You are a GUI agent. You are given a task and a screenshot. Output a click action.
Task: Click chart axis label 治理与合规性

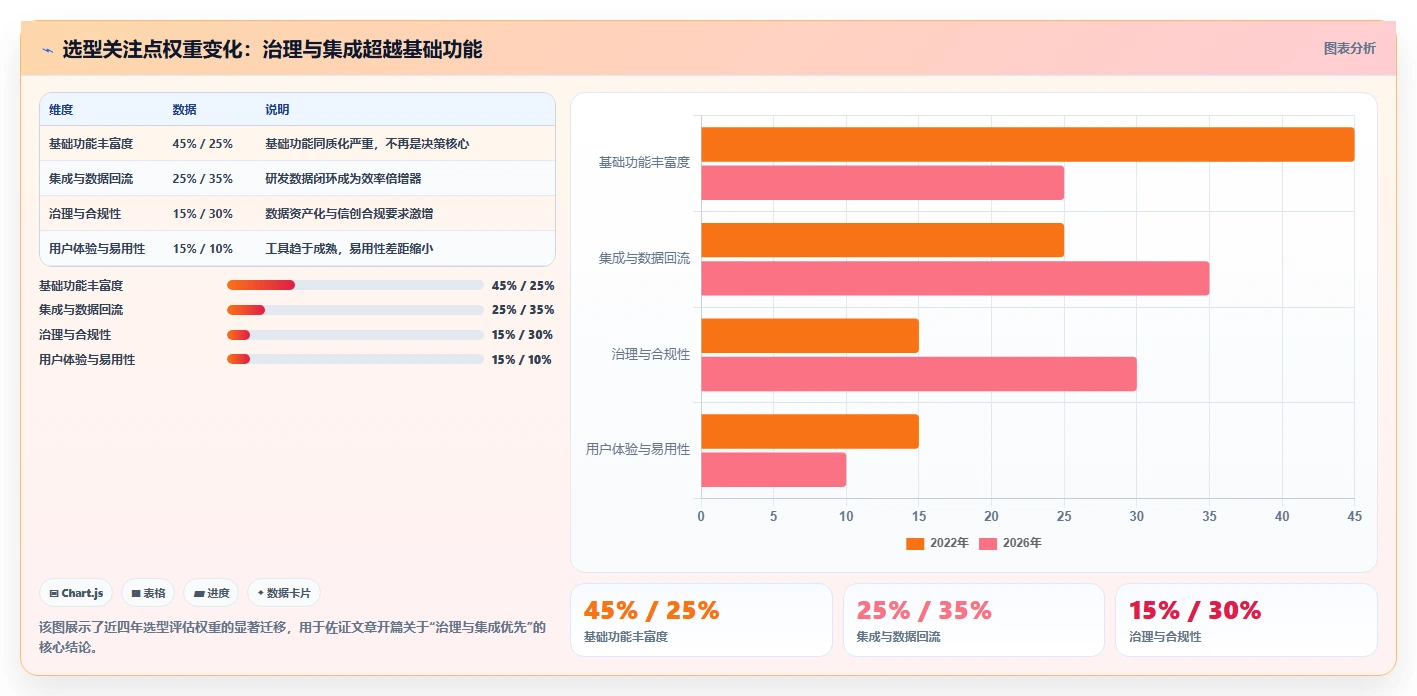(651, 354)
